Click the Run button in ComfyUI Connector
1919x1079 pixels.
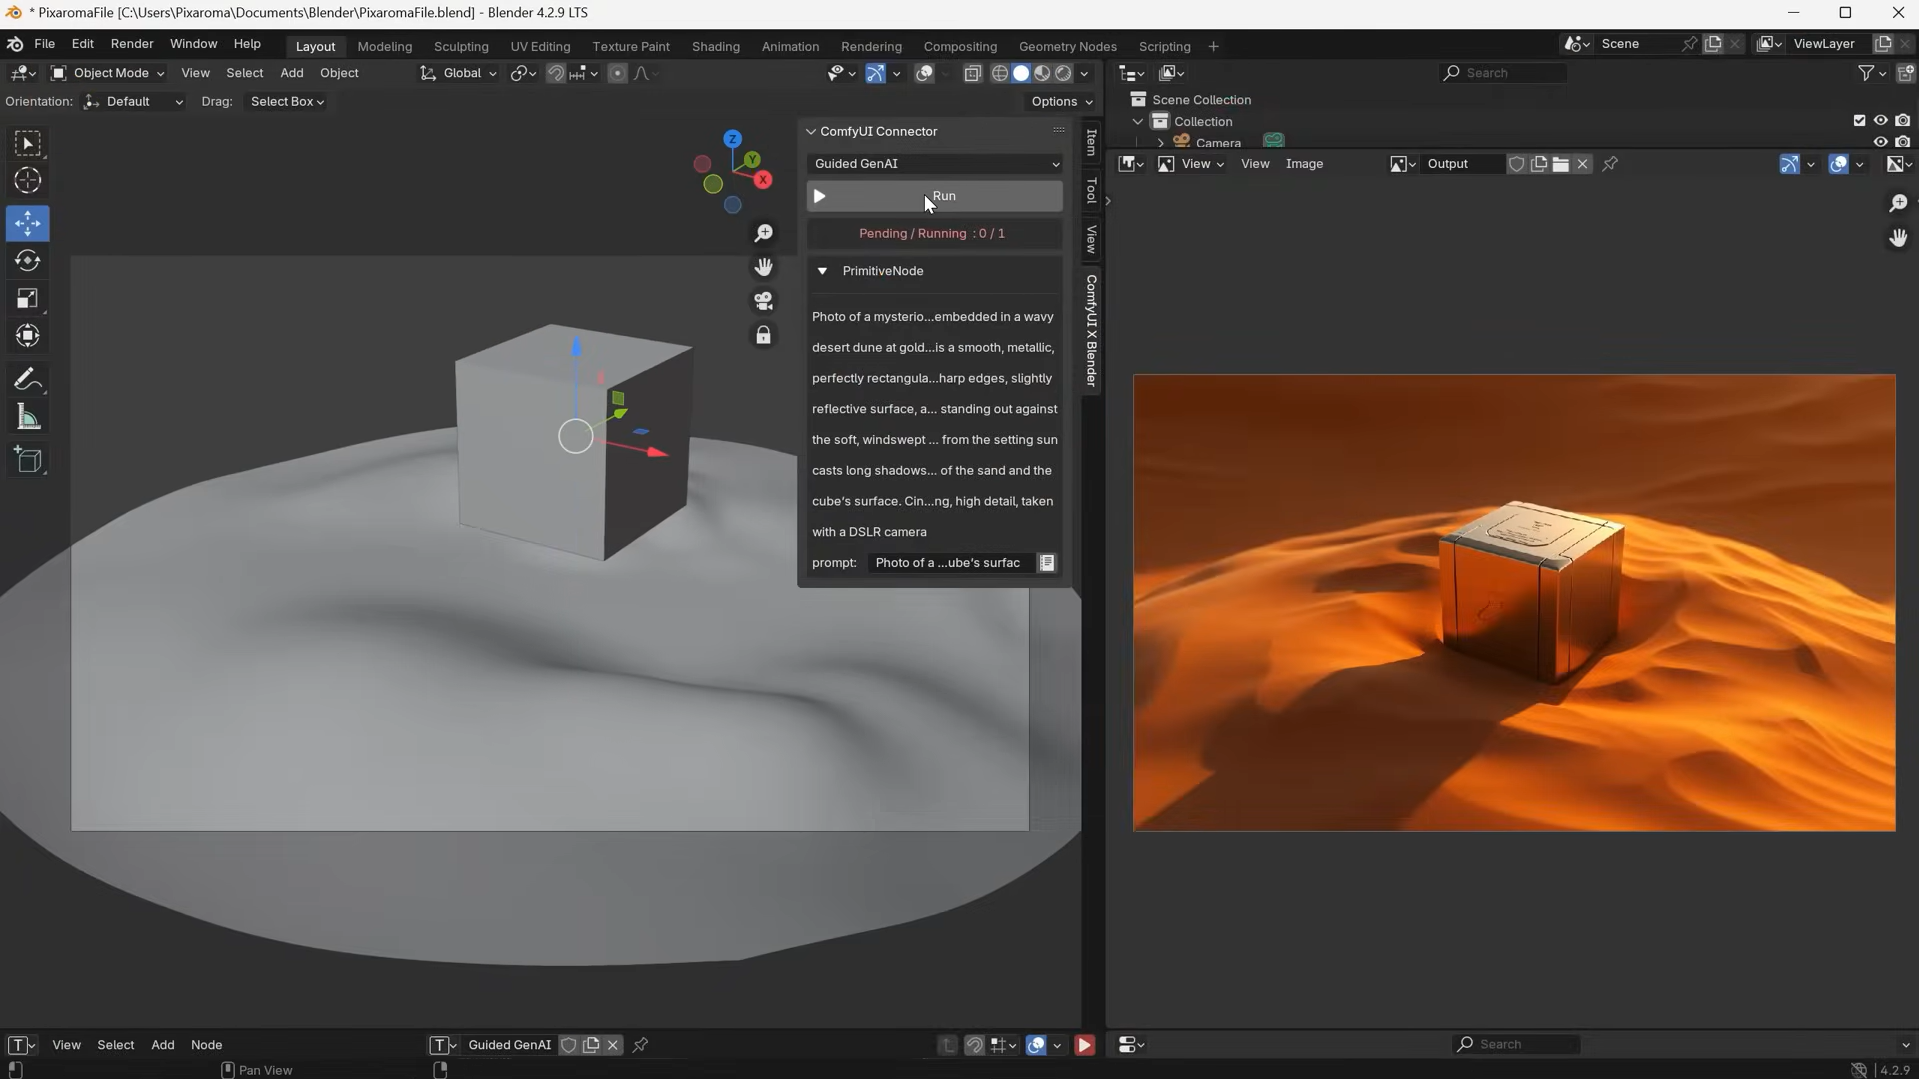(932, 196)
